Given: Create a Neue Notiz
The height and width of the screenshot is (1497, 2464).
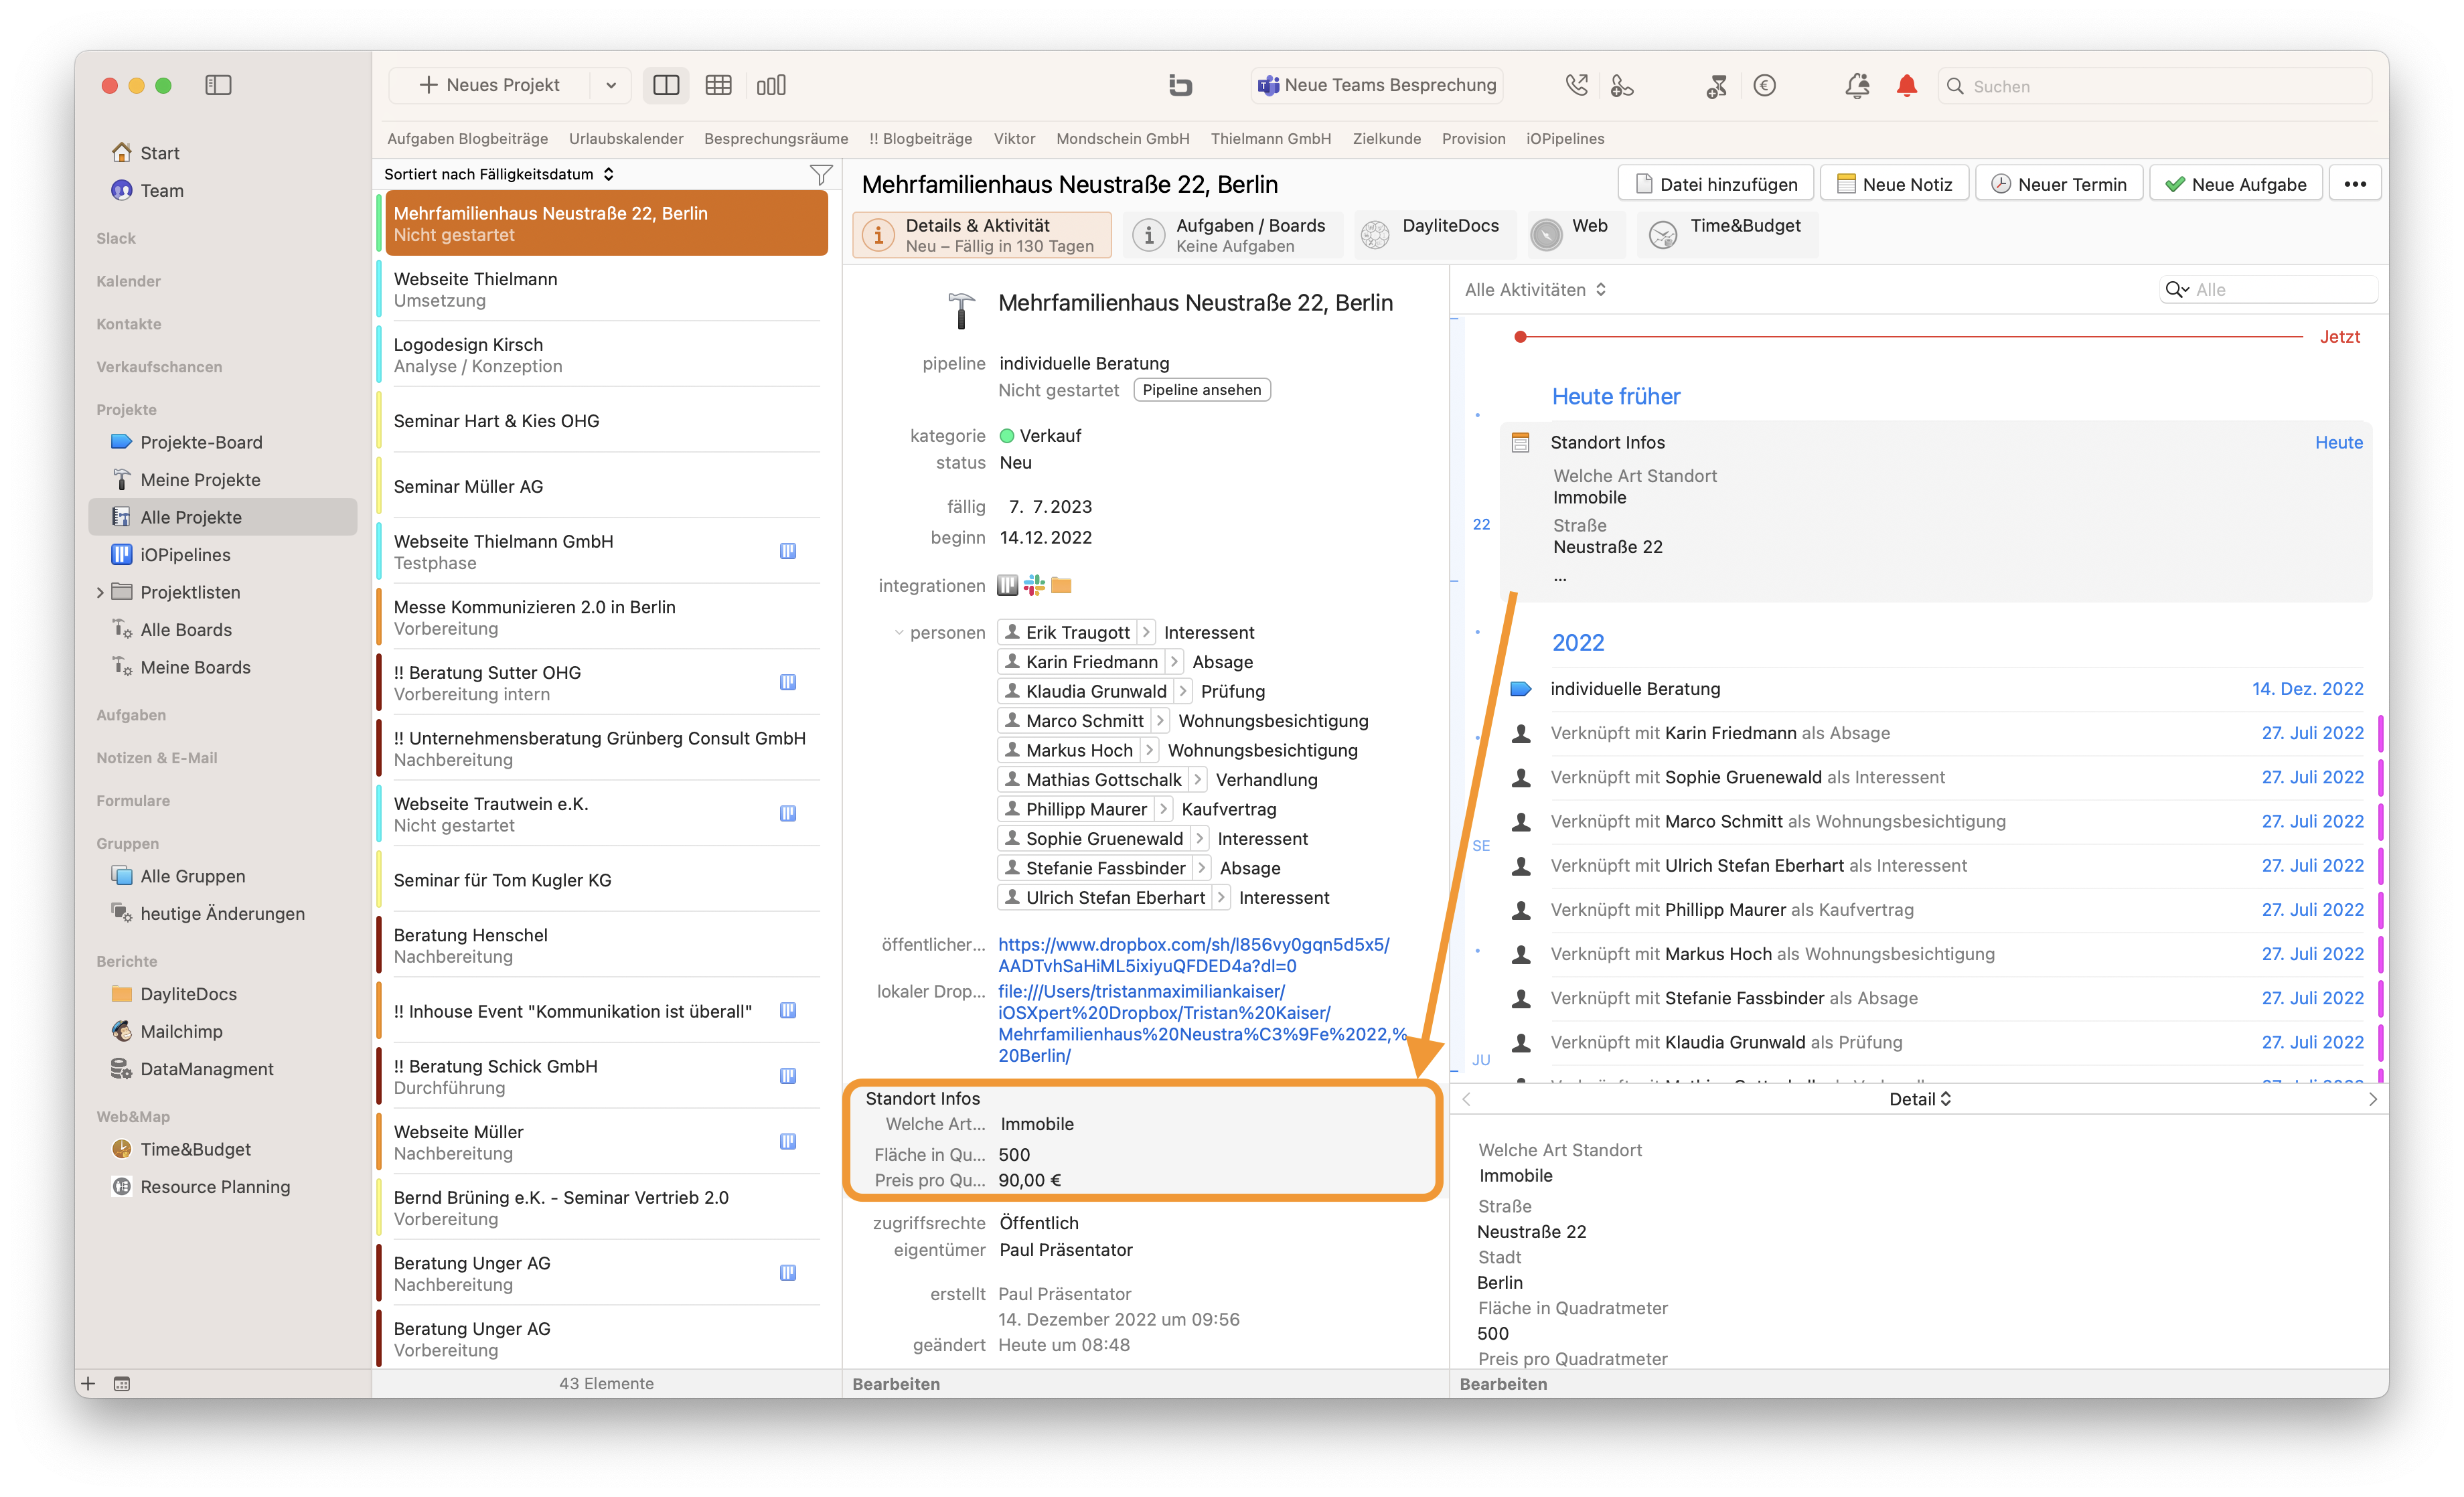Looking at the screenshot, I should 1895,184.
